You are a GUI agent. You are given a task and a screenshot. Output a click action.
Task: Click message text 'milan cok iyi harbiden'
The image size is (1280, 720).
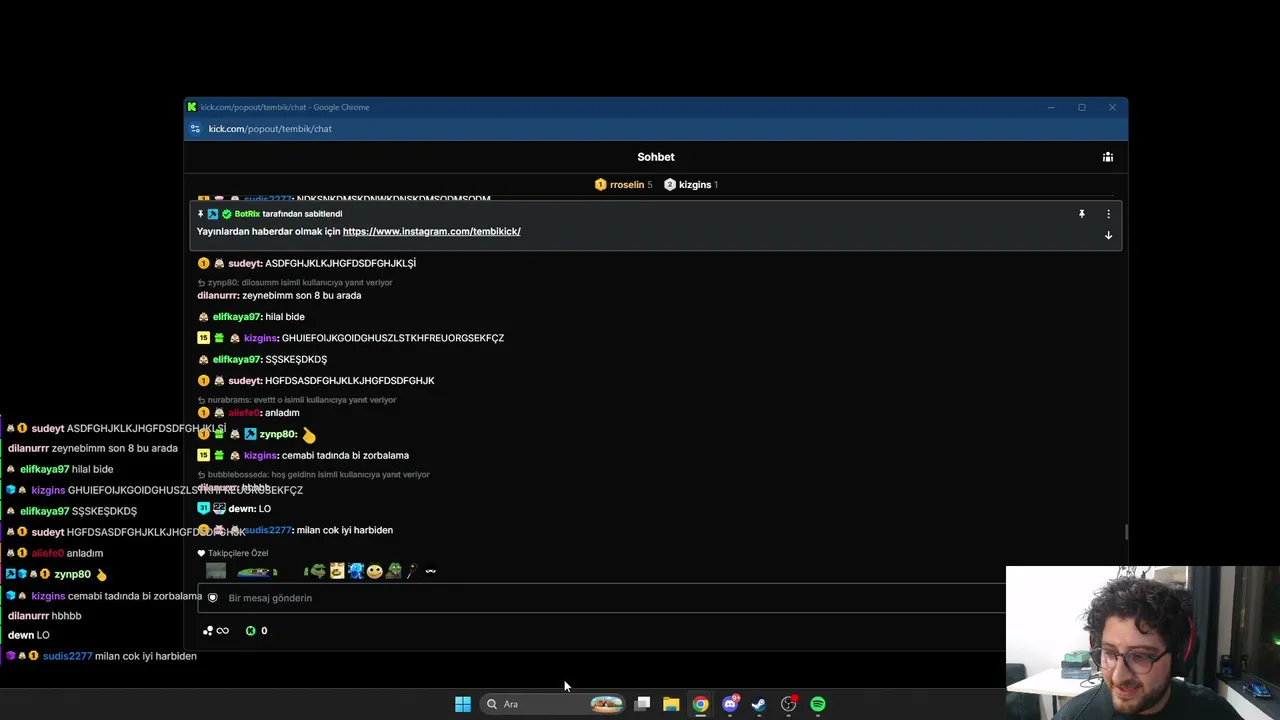coord(344,530)
